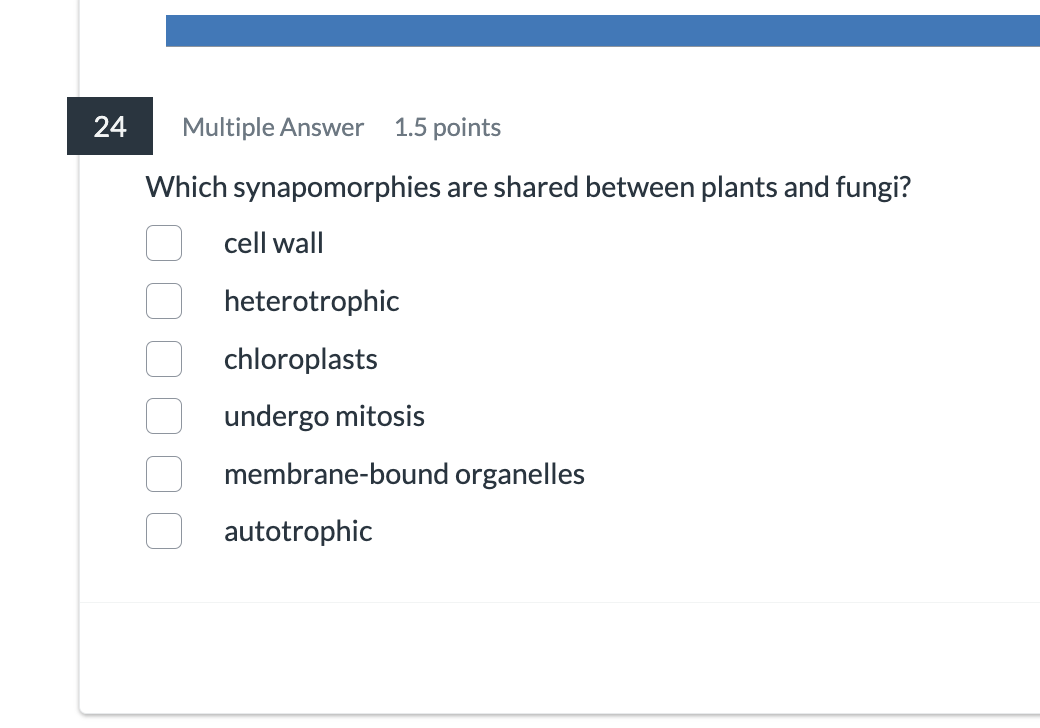Select the question number 24 badge
The height and width of the screenshot is (728, 1040).
click(x=109, y=127)
